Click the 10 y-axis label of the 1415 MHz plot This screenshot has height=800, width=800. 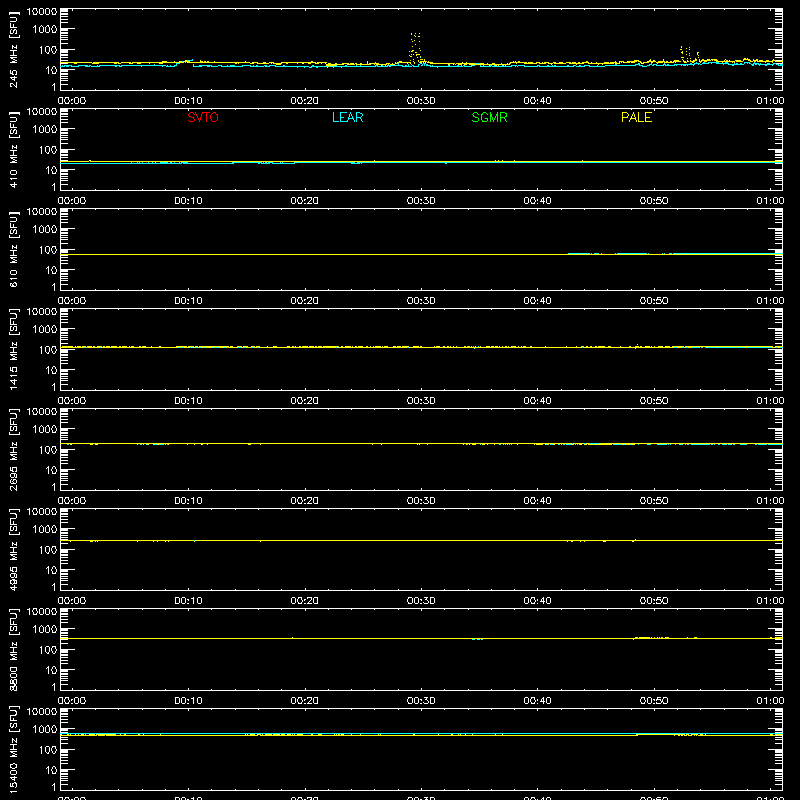[52, 370]
